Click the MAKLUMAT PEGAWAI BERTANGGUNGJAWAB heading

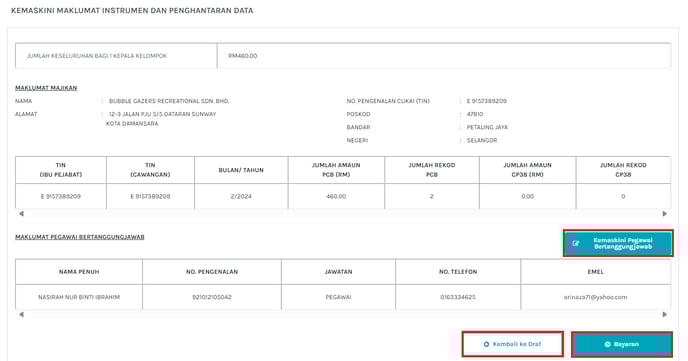[x=80, y=237]
